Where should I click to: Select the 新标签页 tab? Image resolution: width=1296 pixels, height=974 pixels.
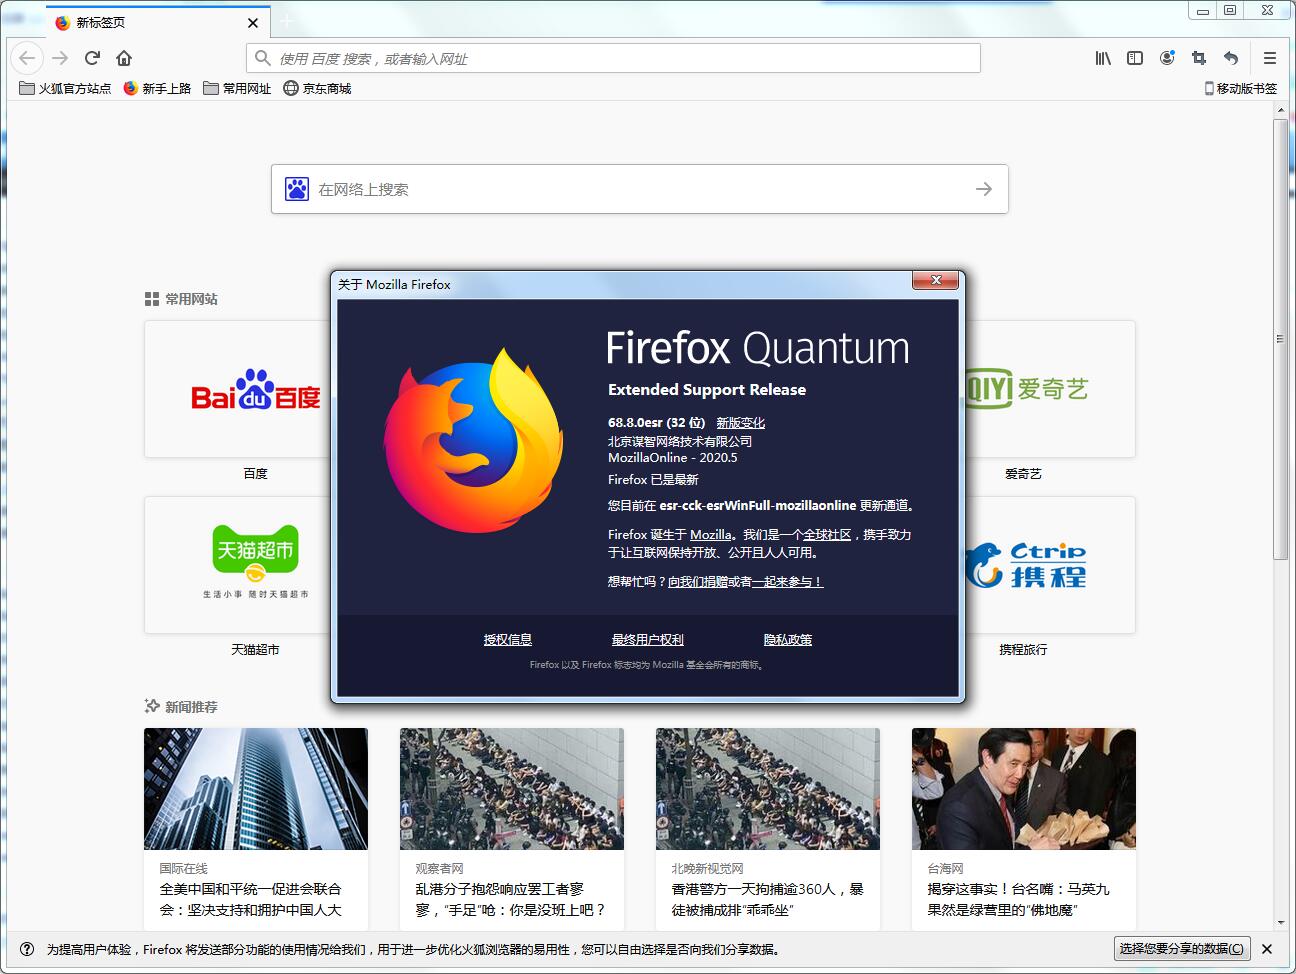[x=157, y=22]
